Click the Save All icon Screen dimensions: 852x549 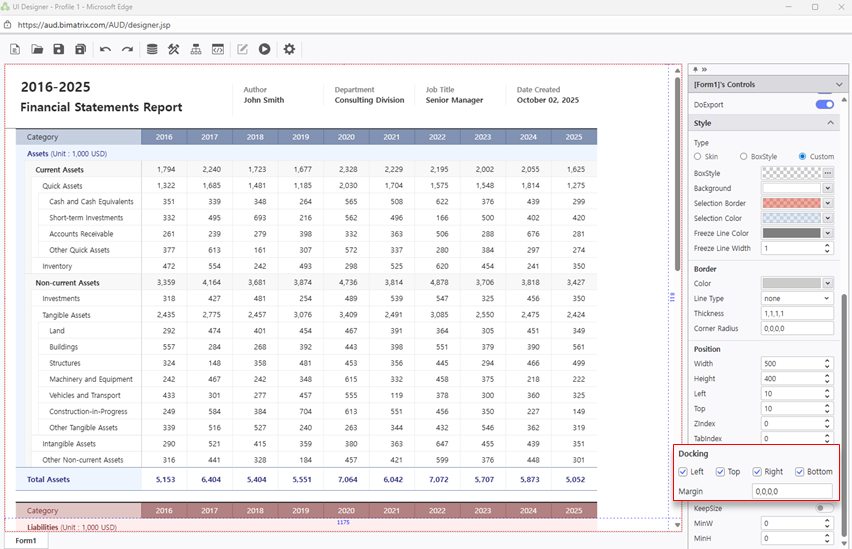coord(81,49)
